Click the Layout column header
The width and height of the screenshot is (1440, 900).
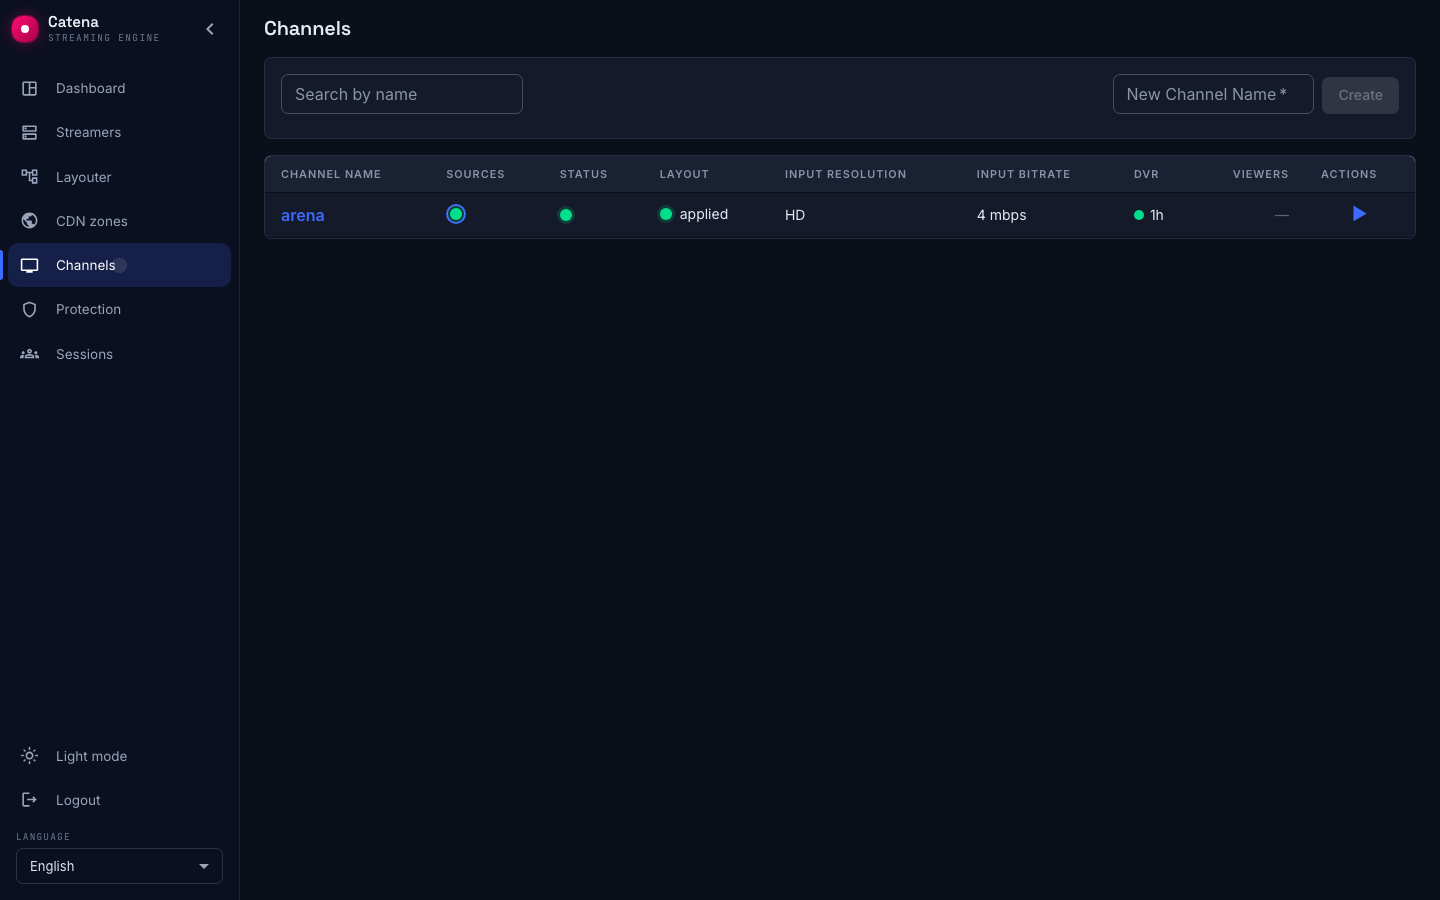tap(685, 174)
